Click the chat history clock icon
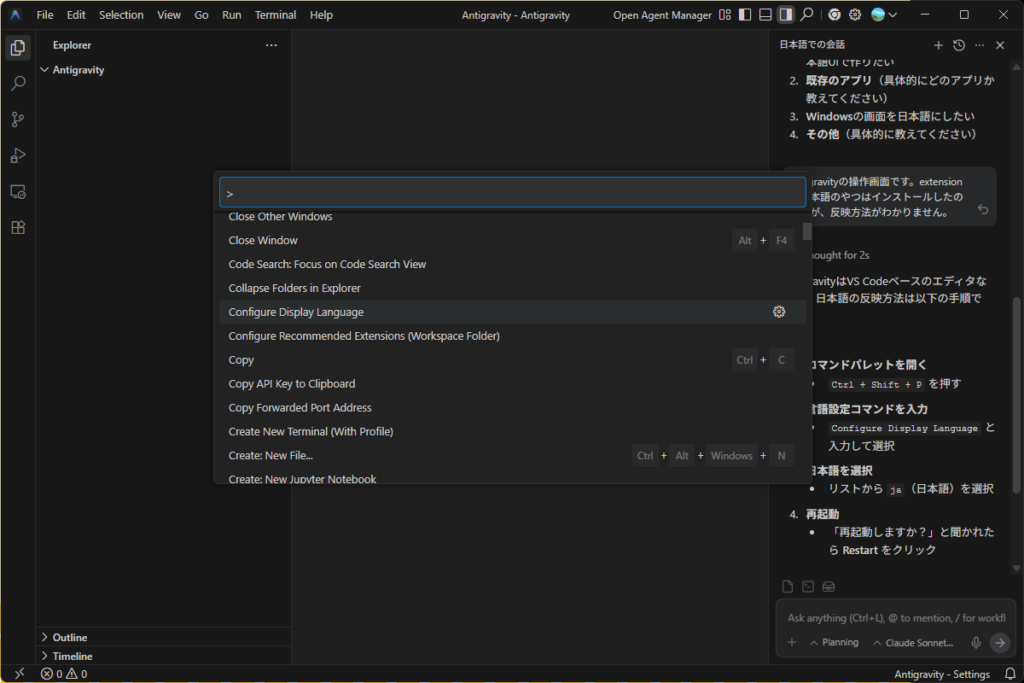Viewport: 1024px width, 683px height. [x=959, y=45]
